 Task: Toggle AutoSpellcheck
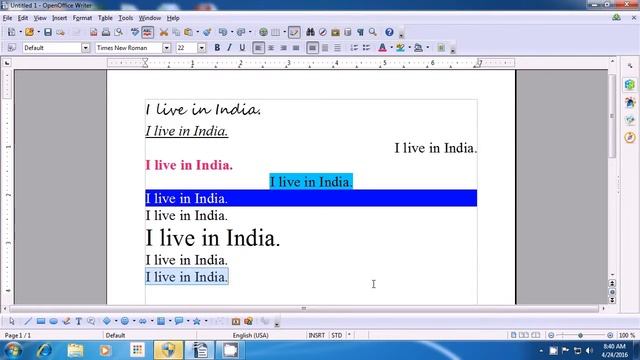pos(147,32)
